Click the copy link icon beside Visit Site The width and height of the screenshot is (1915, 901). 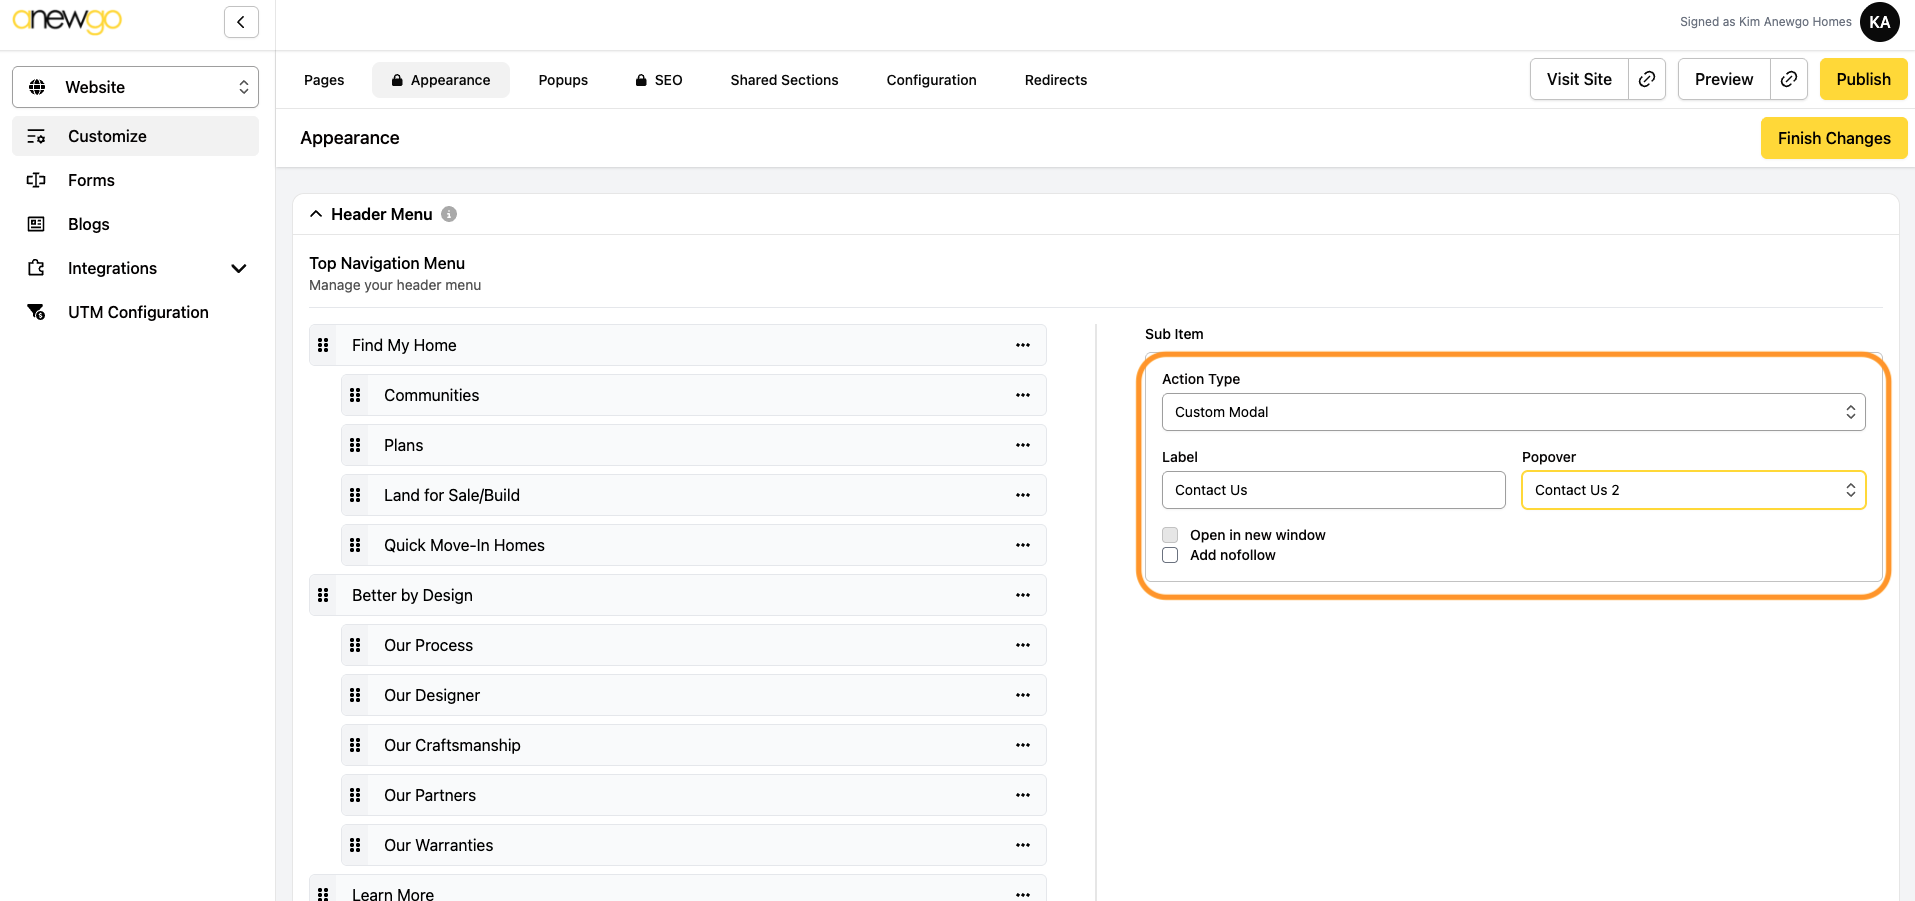(1646, 79)
